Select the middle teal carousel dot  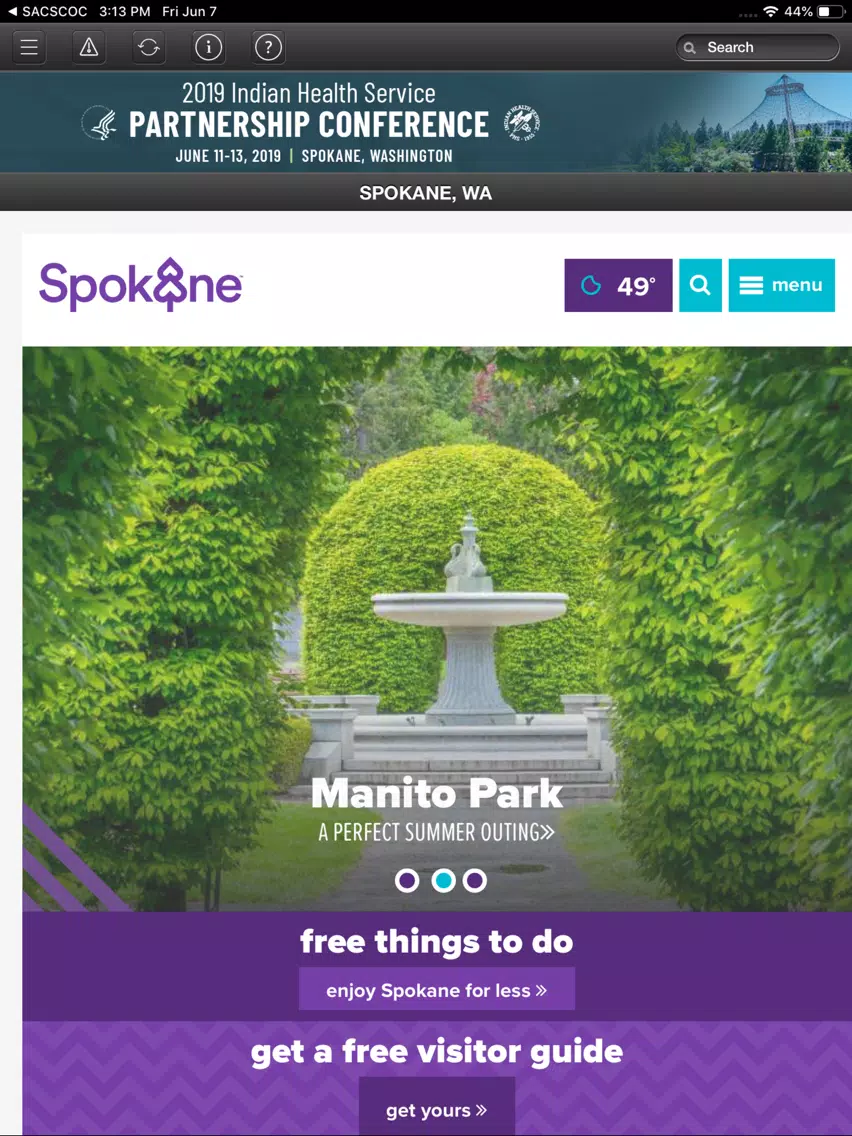(443, 880)
